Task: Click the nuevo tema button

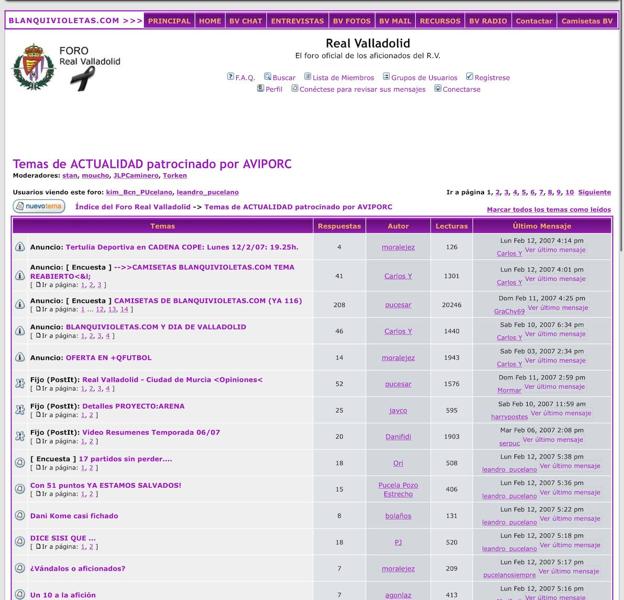Action: 39,206
